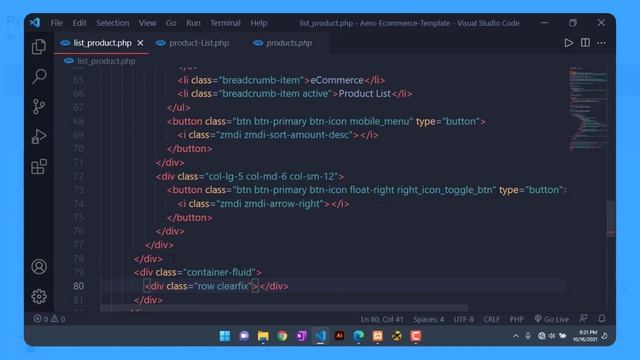
Task: Click the VS Code logo icon
Action: point(35,23)
